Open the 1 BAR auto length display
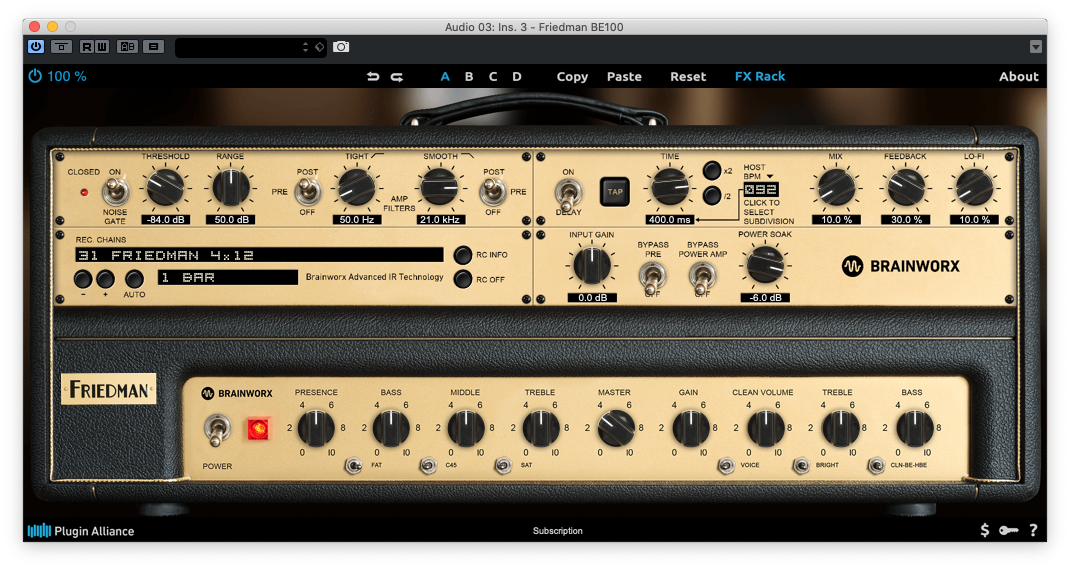 tap(228, 277)
